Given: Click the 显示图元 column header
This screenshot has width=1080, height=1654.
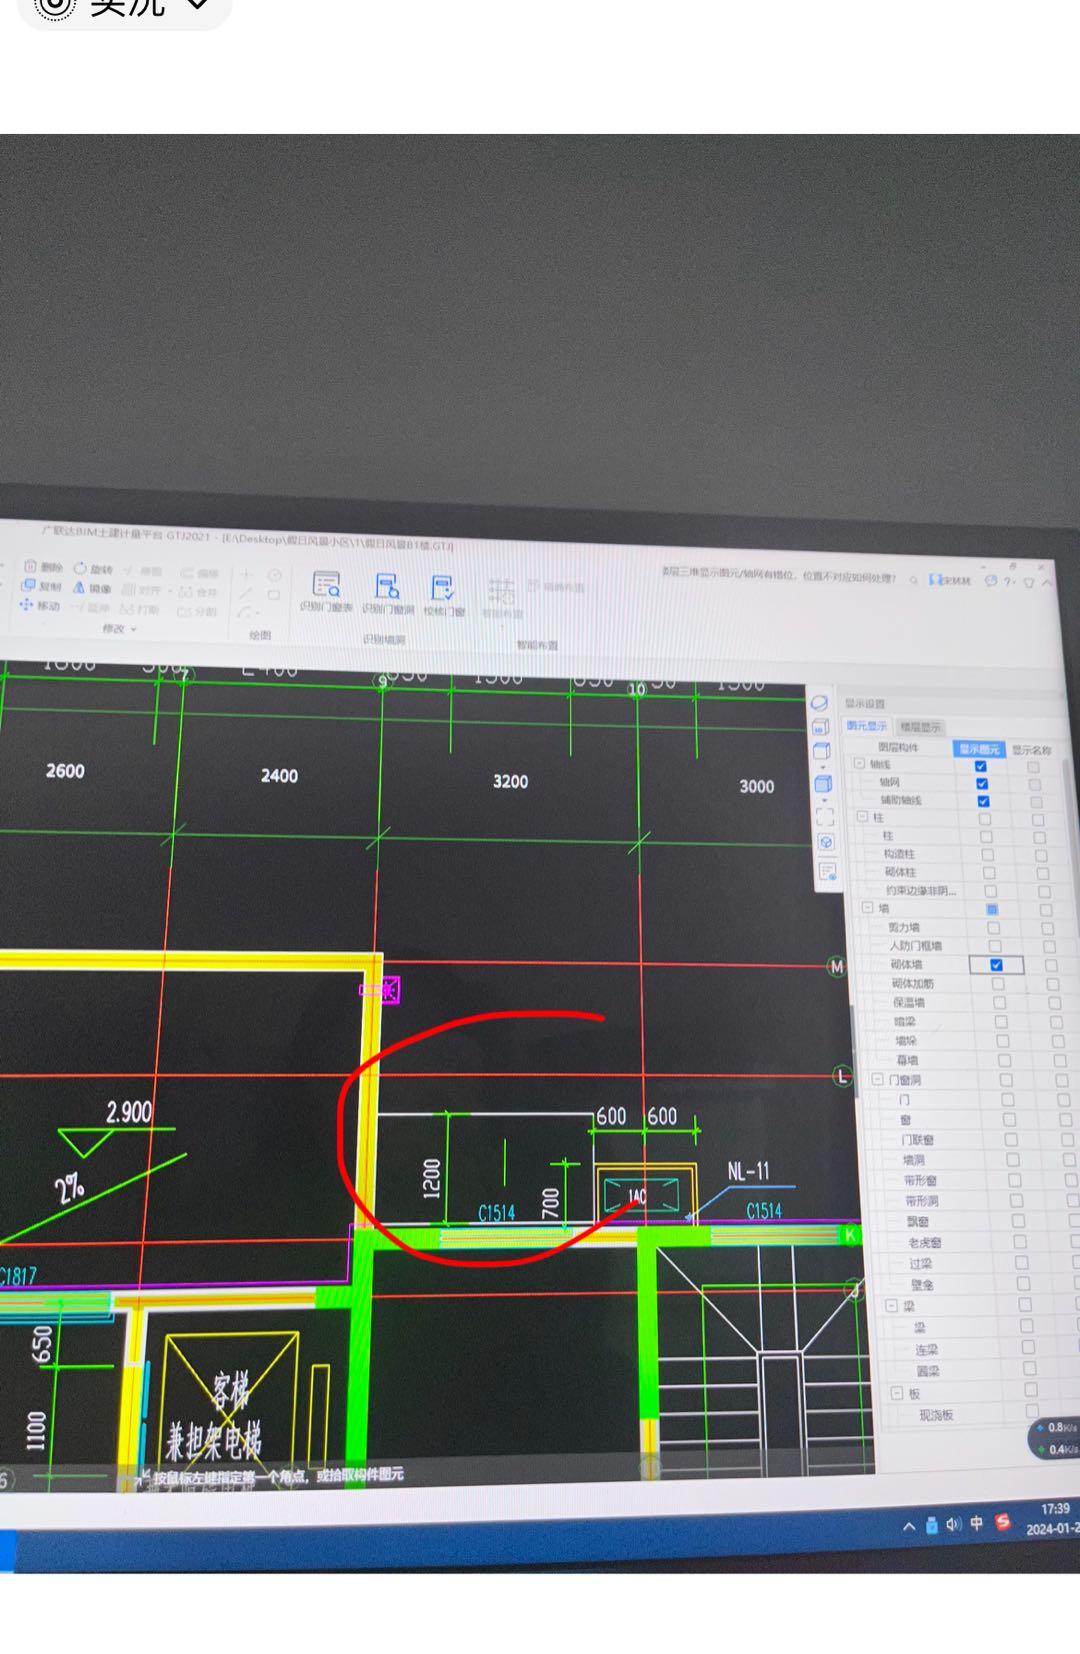Looking at the screenshot, I should click(978, 749).
